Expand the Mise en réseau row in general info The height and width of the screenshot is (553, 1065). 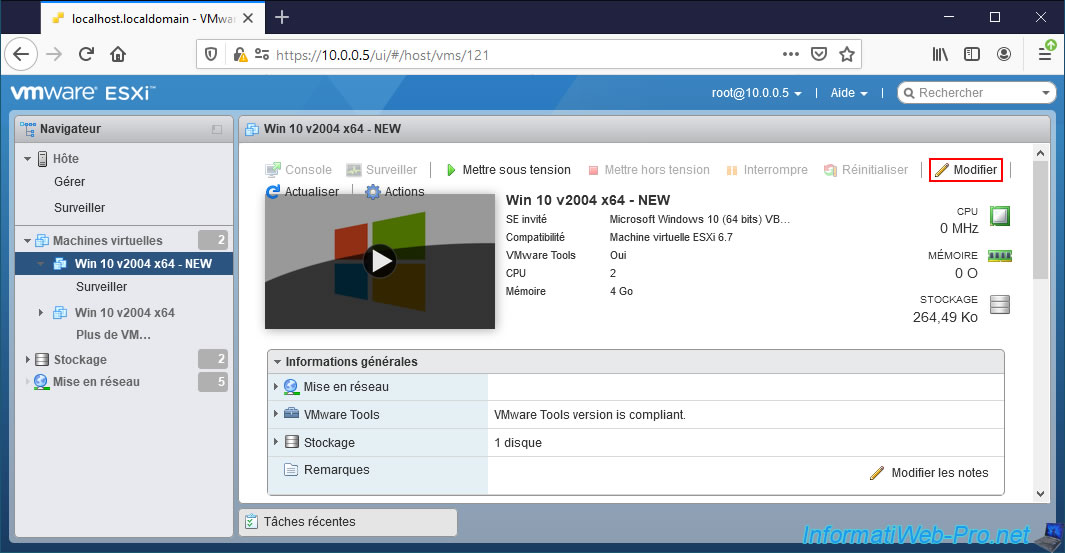pyautogui.click(x=276, y=387)
